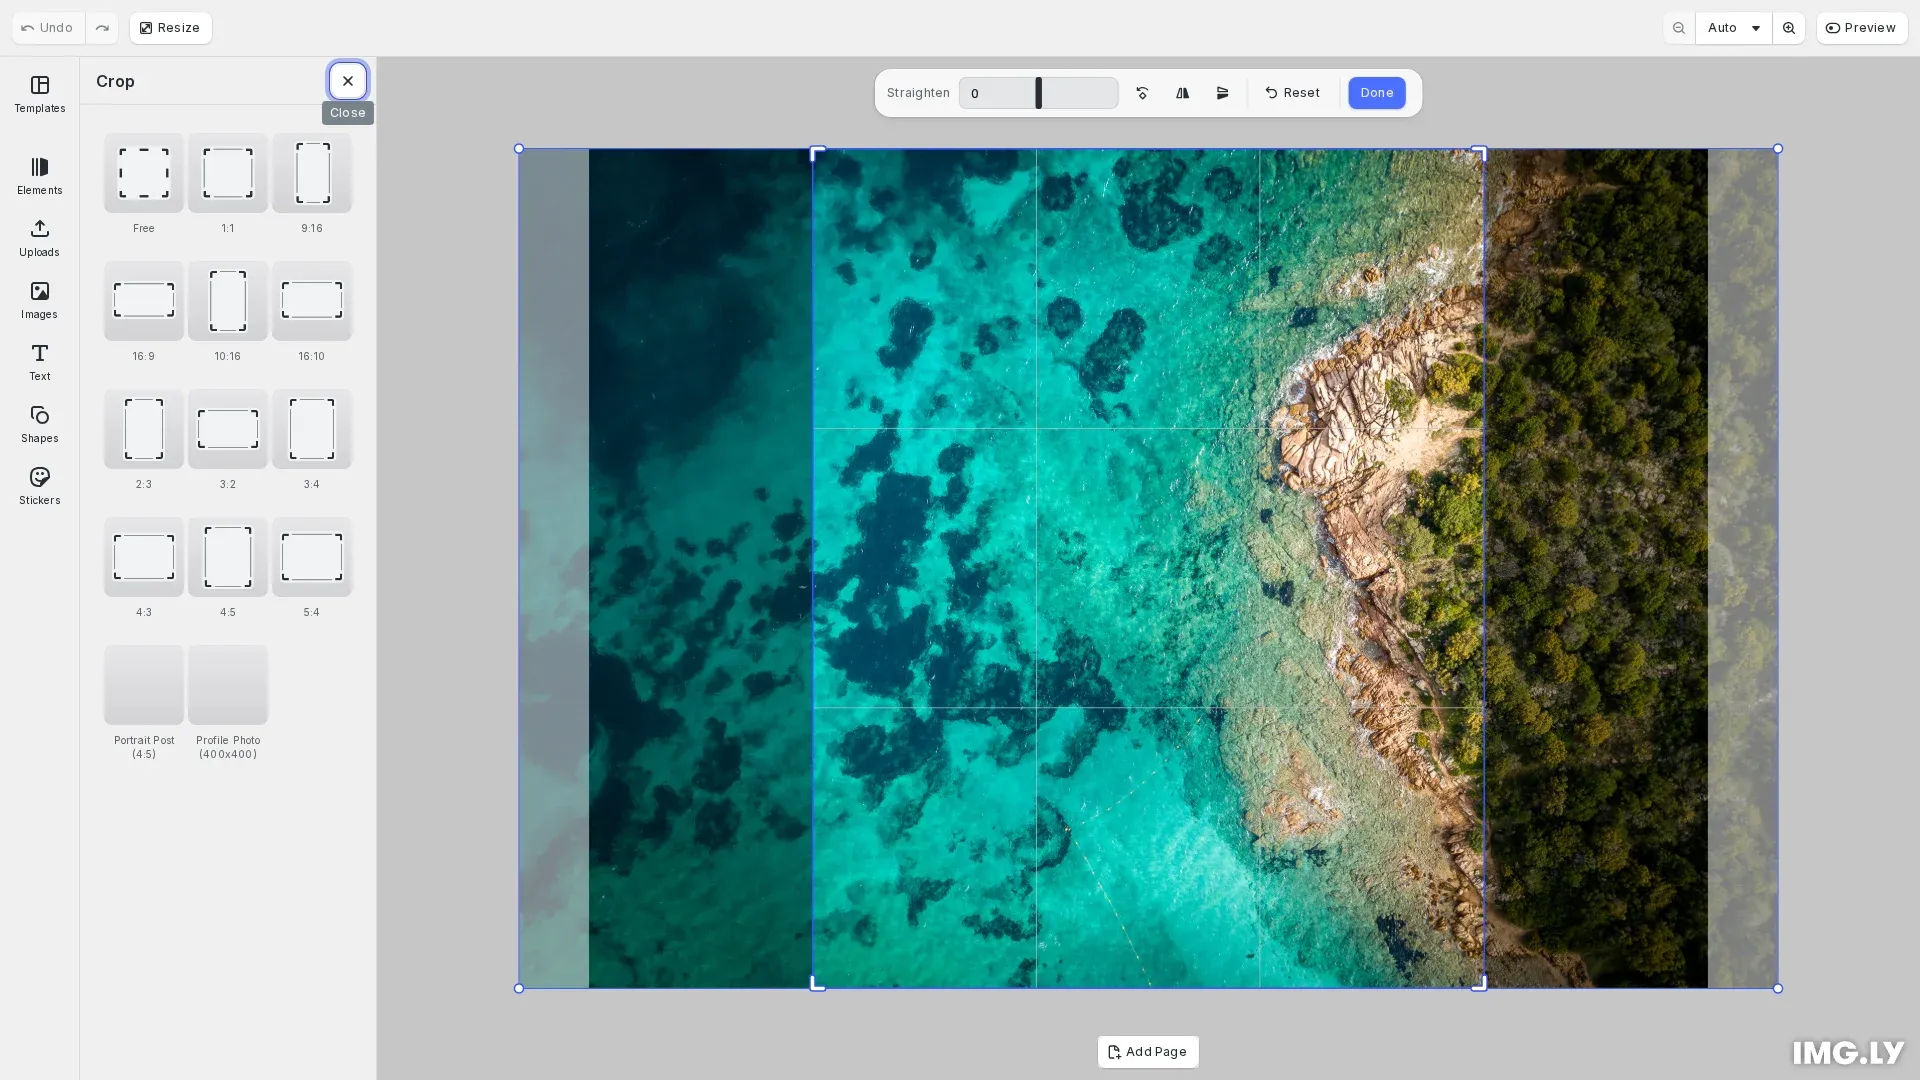
Task: Open the Templates panel
Action: [x=39, y=94]
